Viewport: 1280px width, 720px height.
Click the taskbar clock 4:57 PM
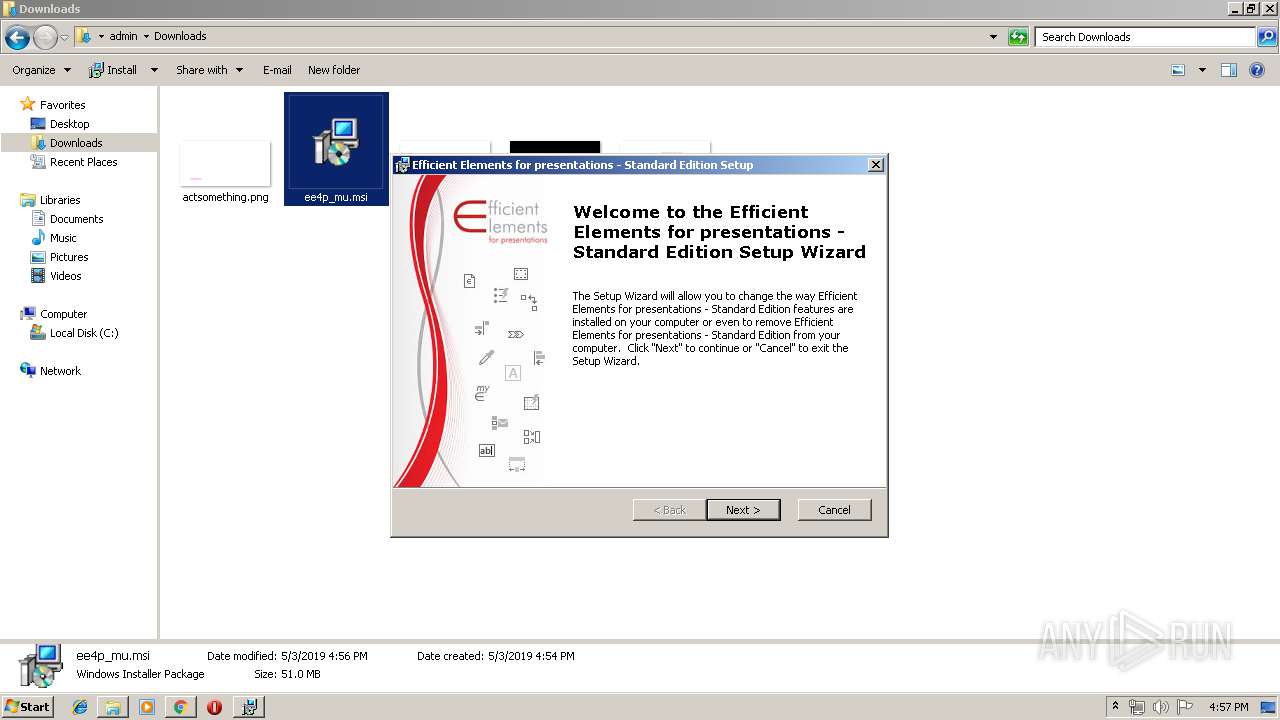point(1229,707)
